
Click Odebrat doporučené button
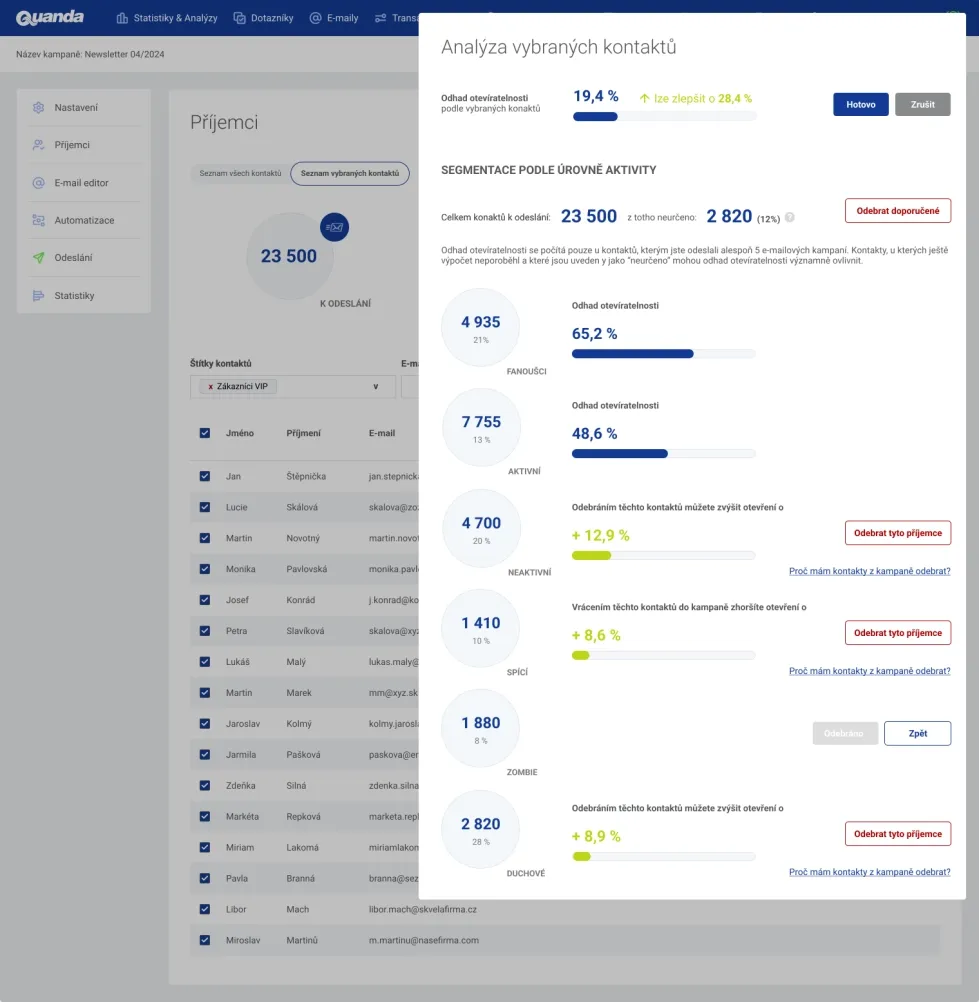coord(898,211)
